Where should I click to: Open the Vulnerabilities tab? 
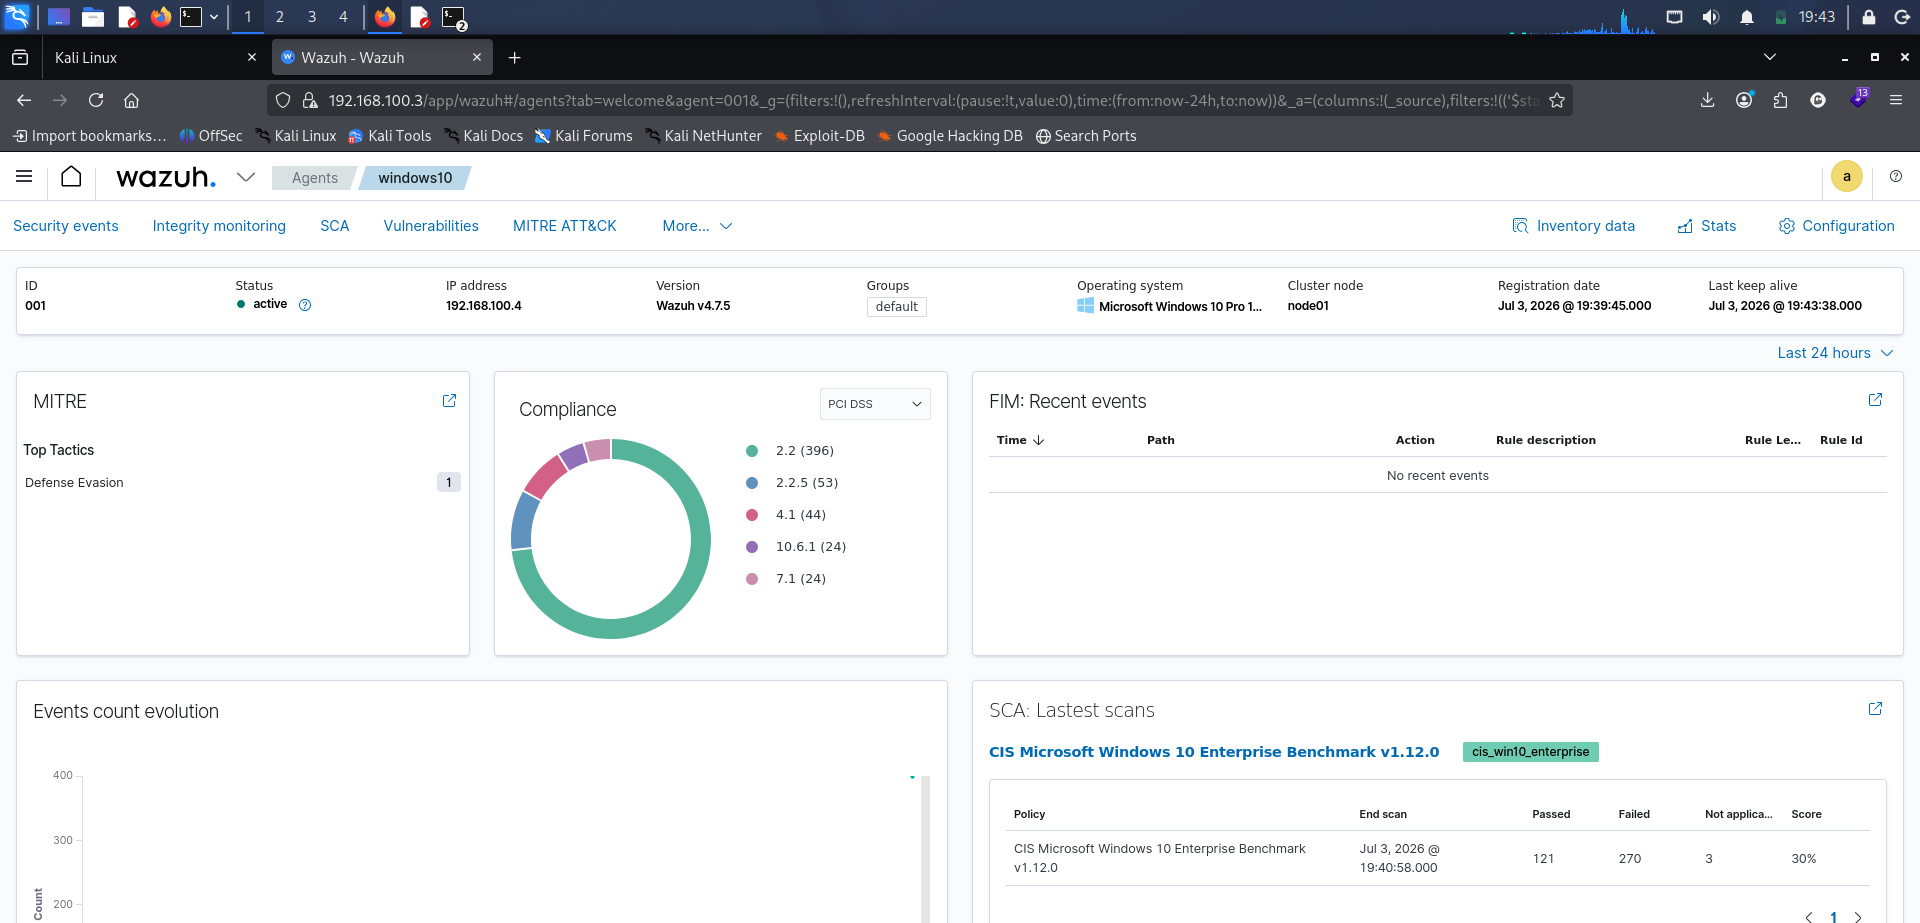pyautogui.click(x=431, y=226)
